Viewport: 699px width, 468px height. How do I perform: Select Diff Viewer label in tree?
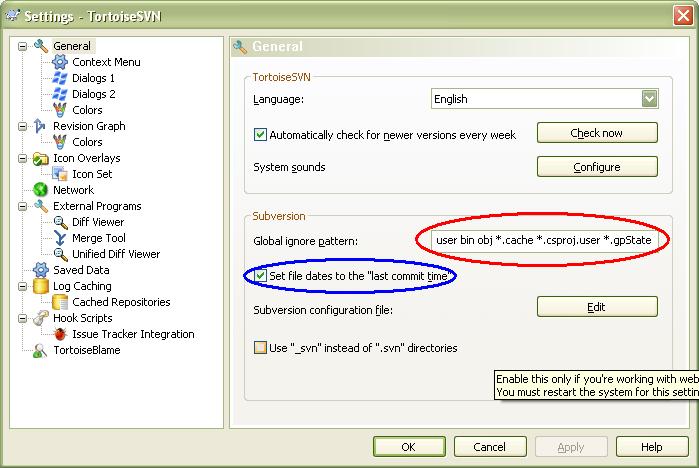pos(98,222)
